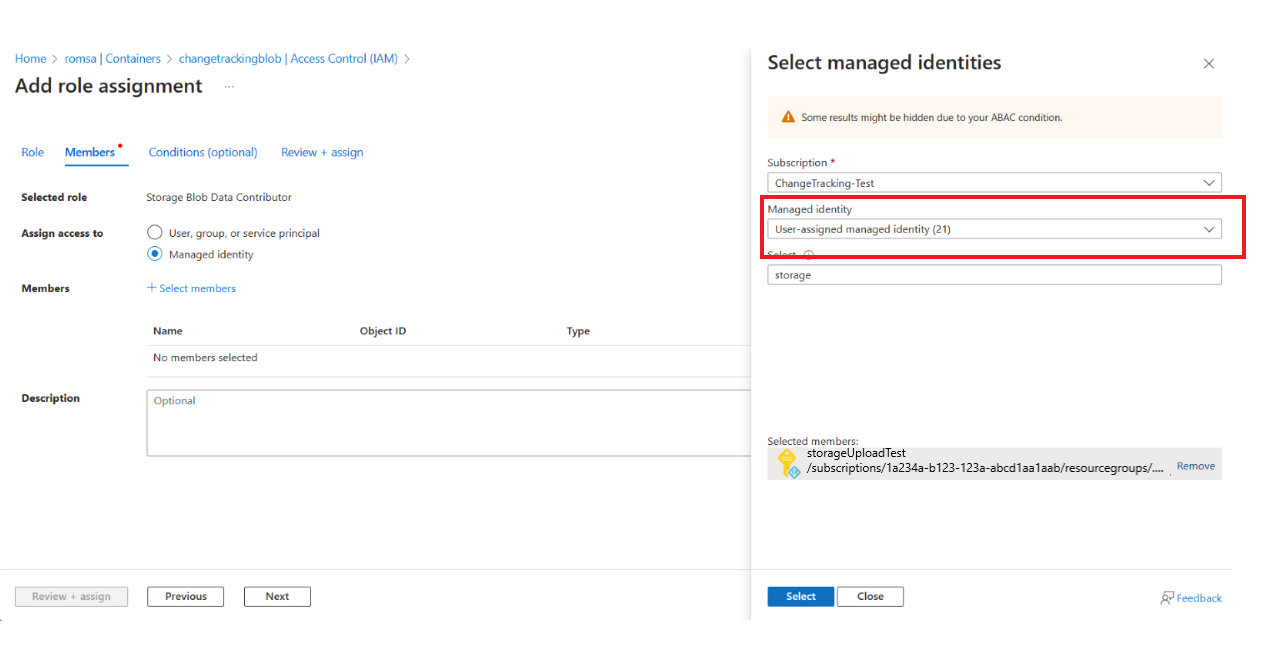The width and height of the screenshot is (1266, 659).
Task: Navigate to Home via the breadcrumb link
Action: coord(30,58)
